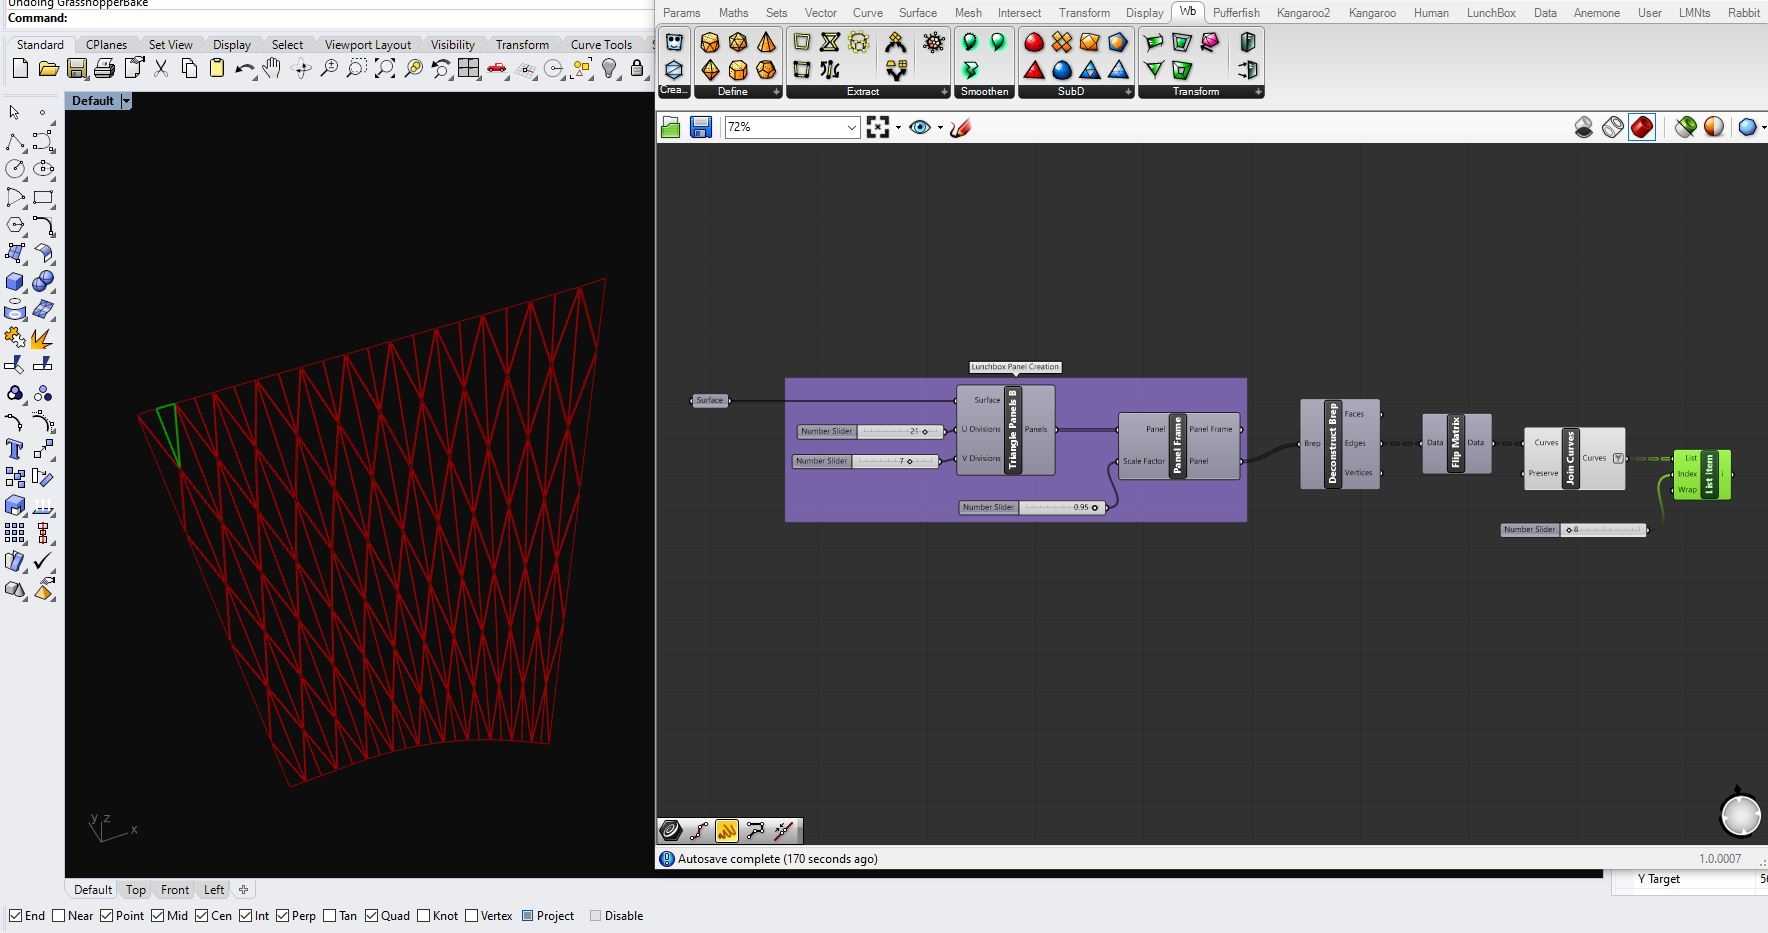The image size is (1768, 933).
Task: Click the Zoom extents icon in Grasshopper canvas toolbar
Action: pos(878,127)
